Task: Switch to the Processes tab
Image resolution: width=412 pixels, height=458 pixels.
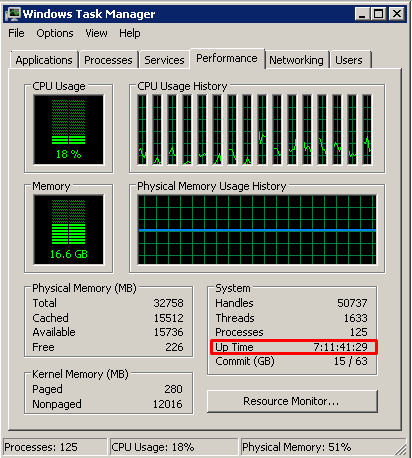Action: (108, 60)
